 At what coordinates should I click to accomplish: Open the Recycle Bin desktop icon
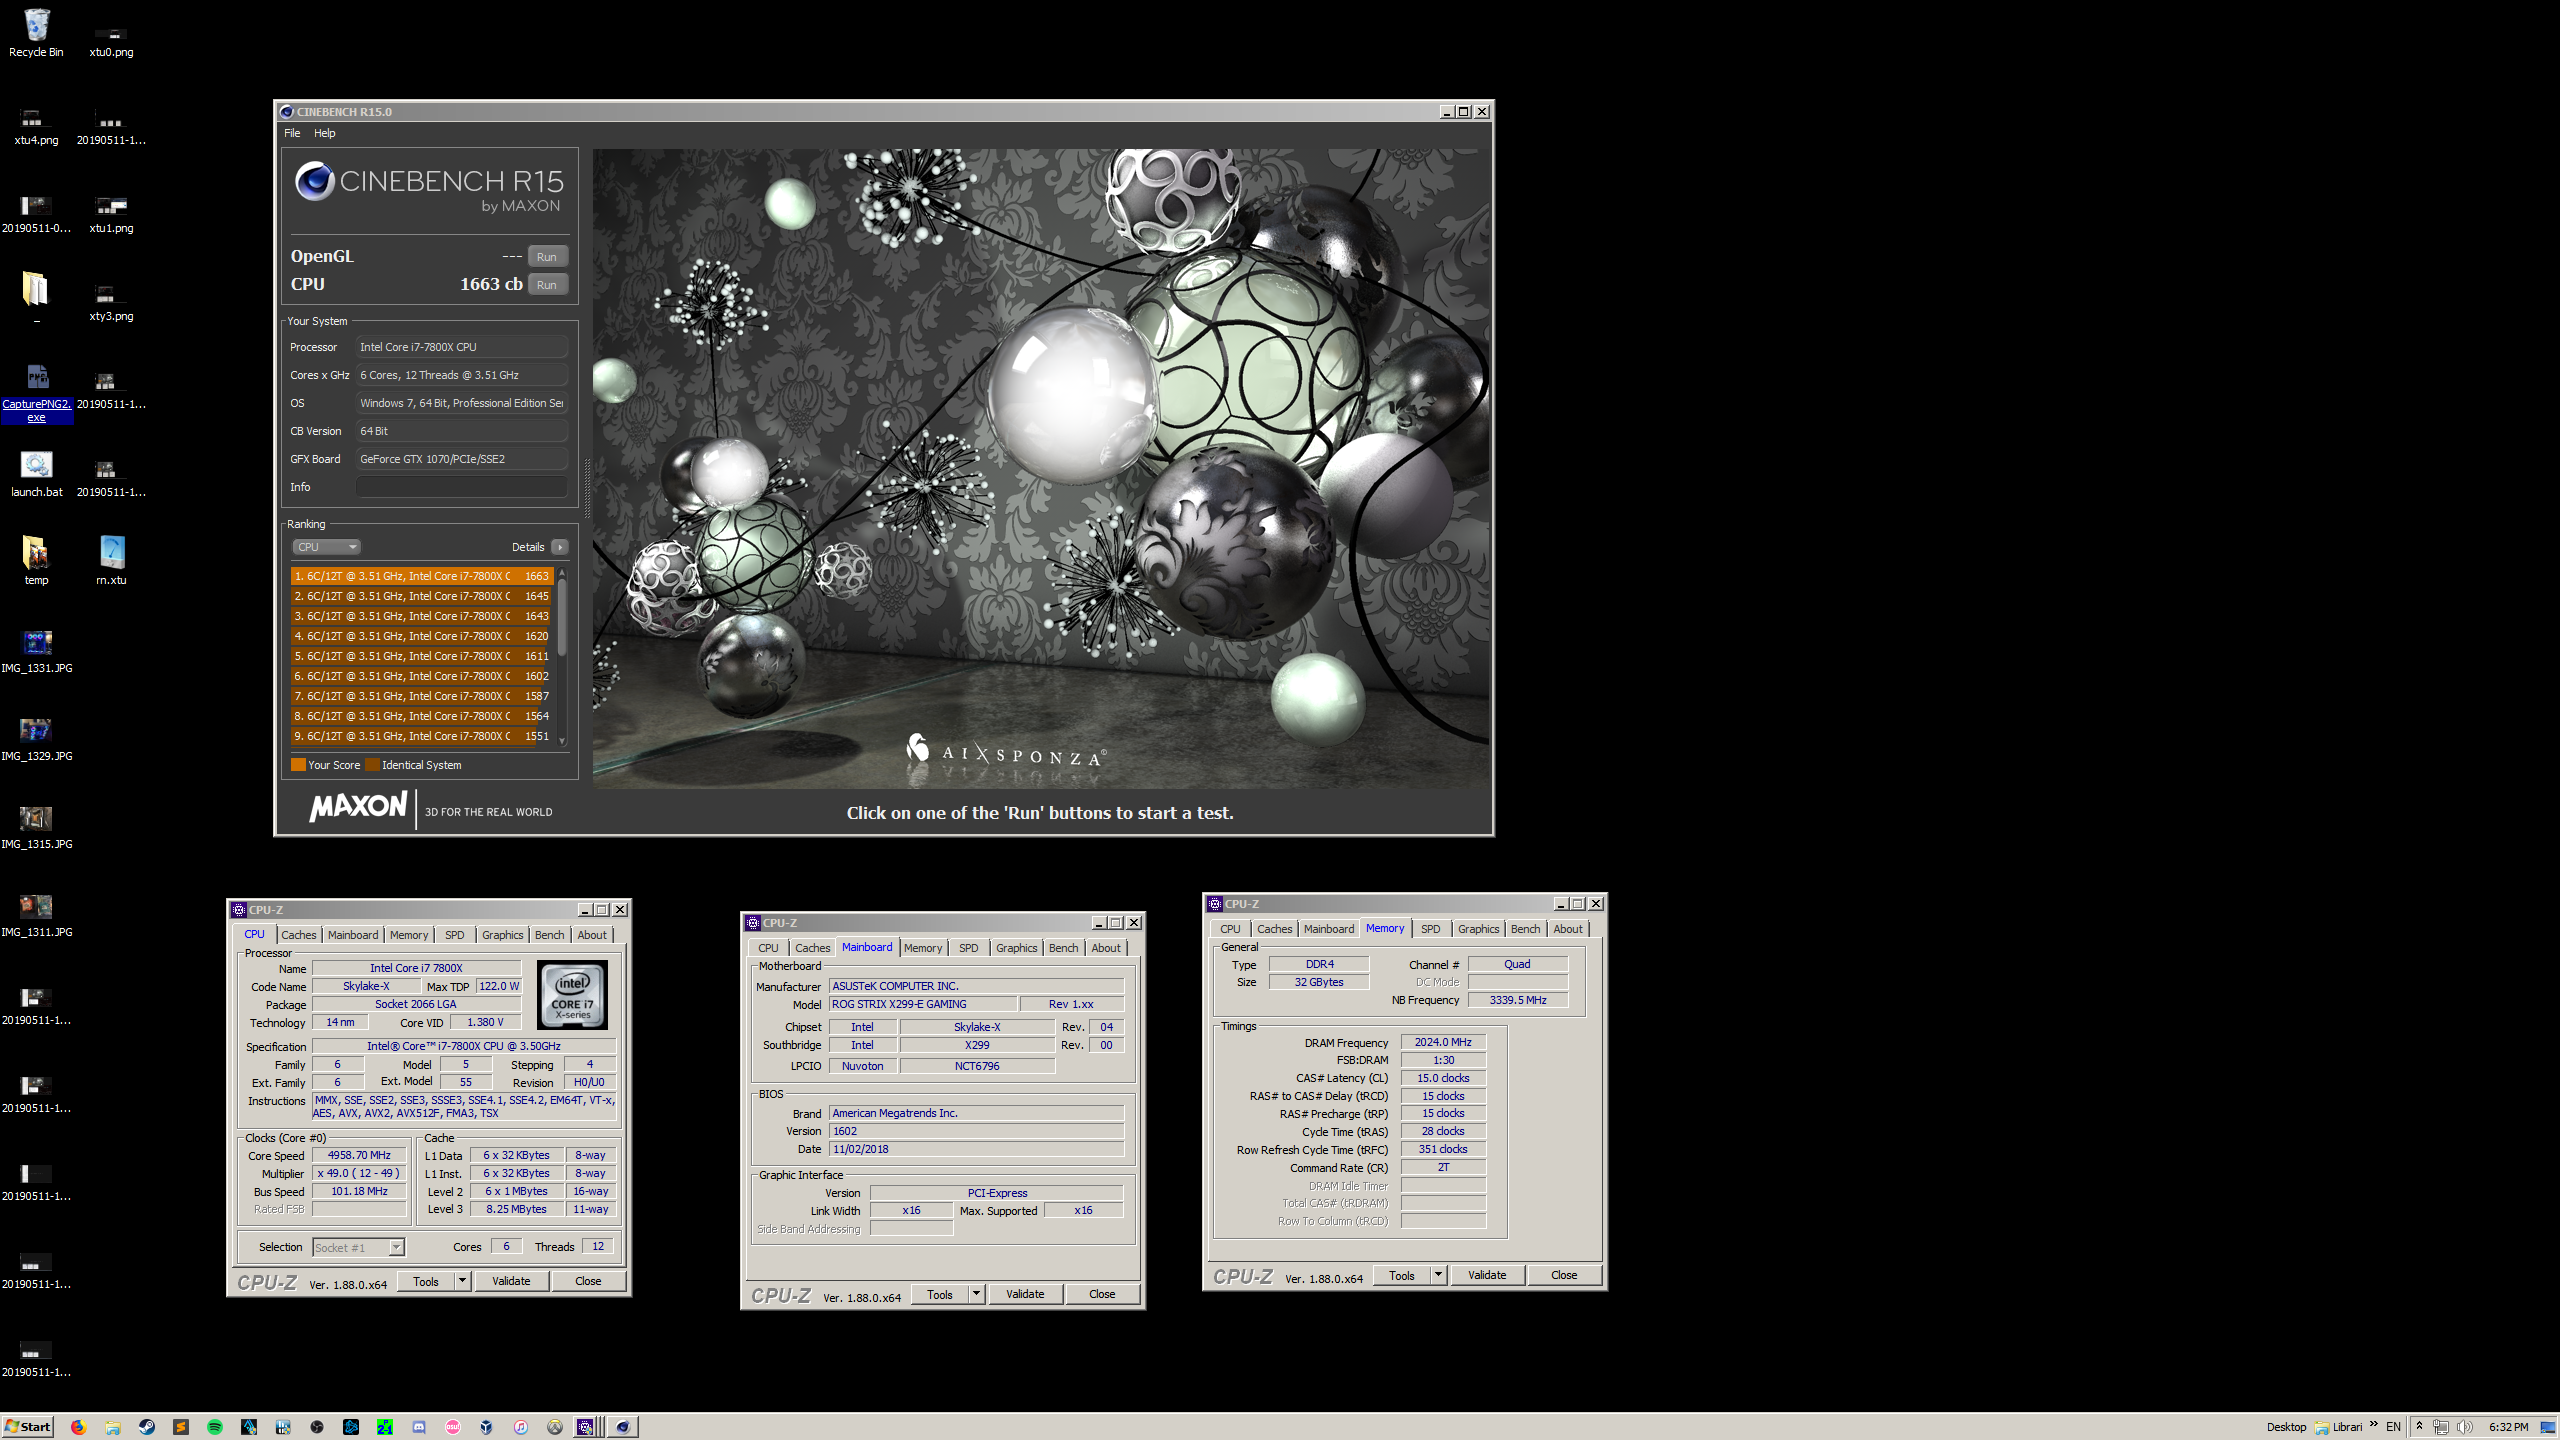point(36,33)
